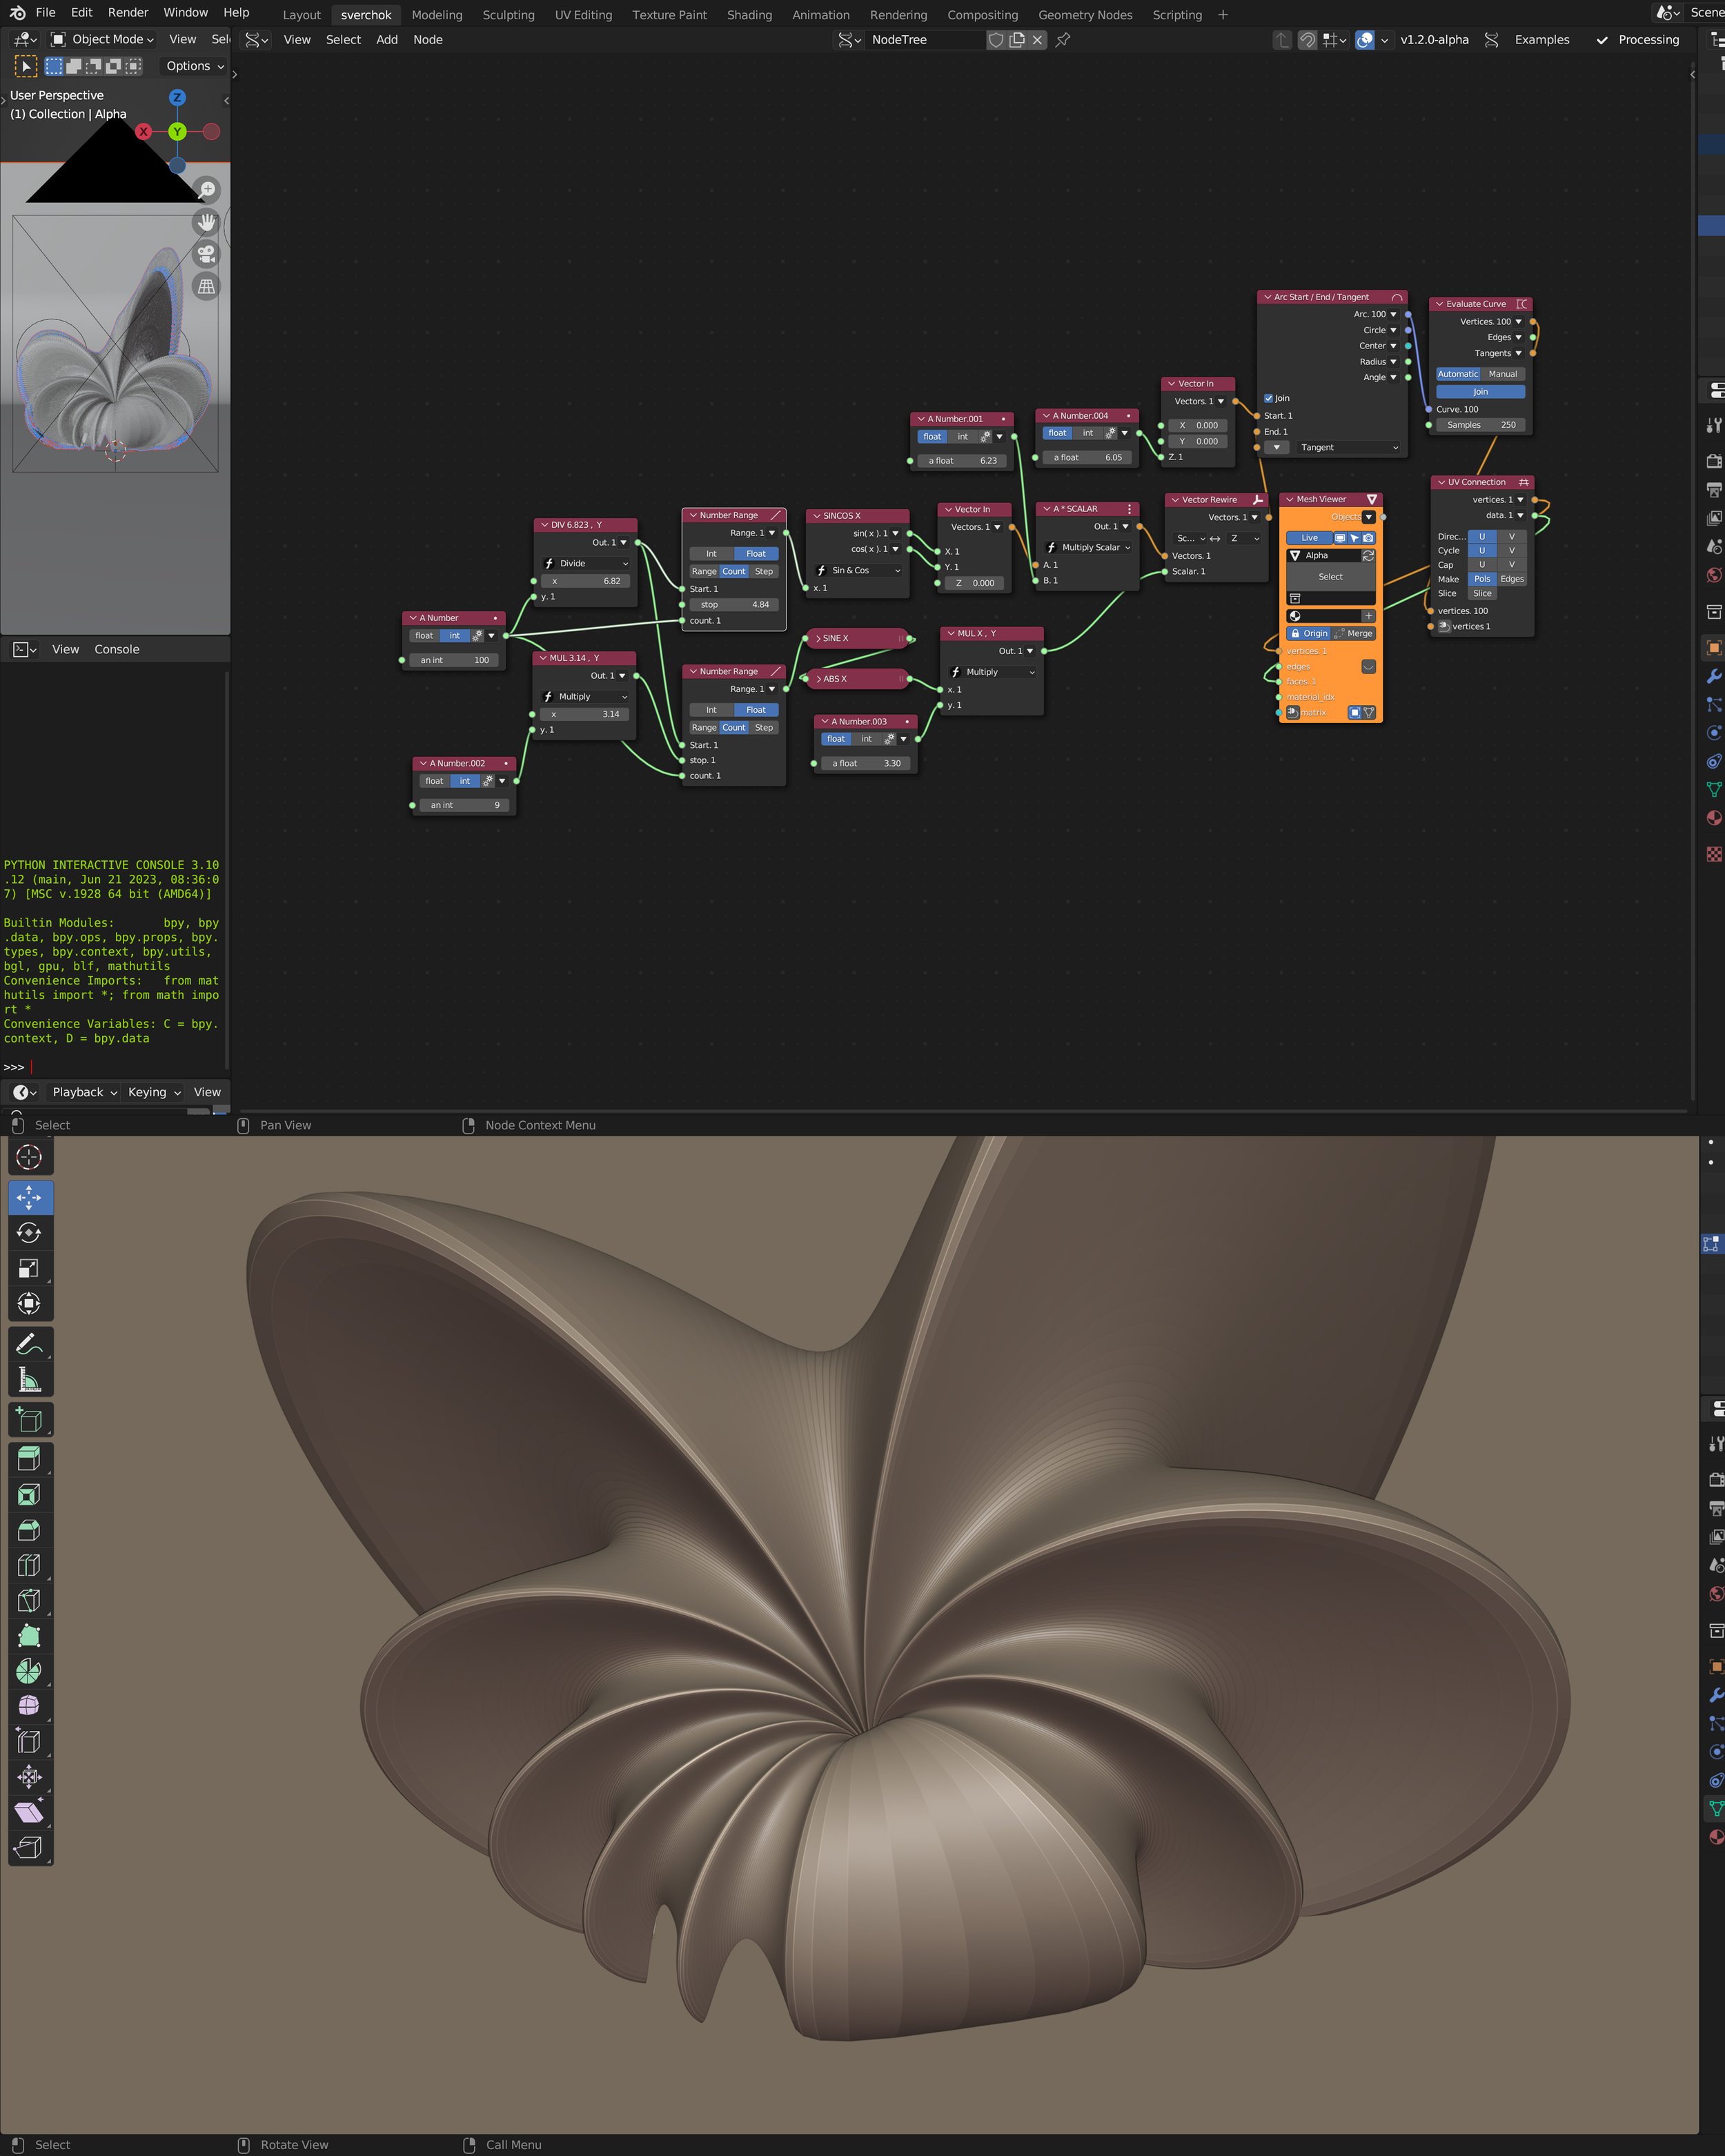
Task: Click the camera view icon in viewport
Action: [x=206, y=254]
